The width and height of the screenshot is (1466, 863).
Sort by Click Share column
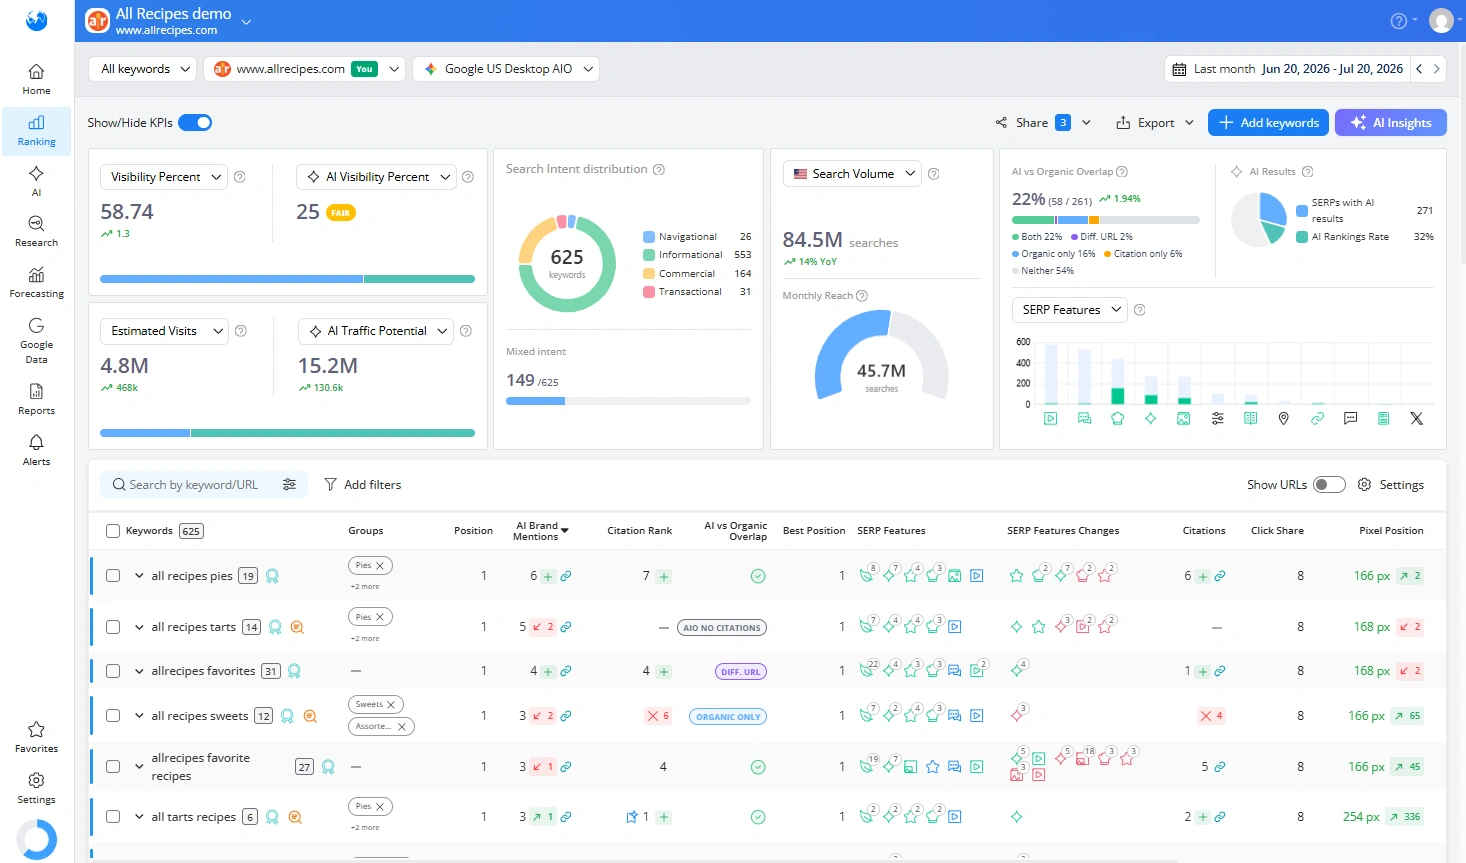click(x=1277, y=531)
